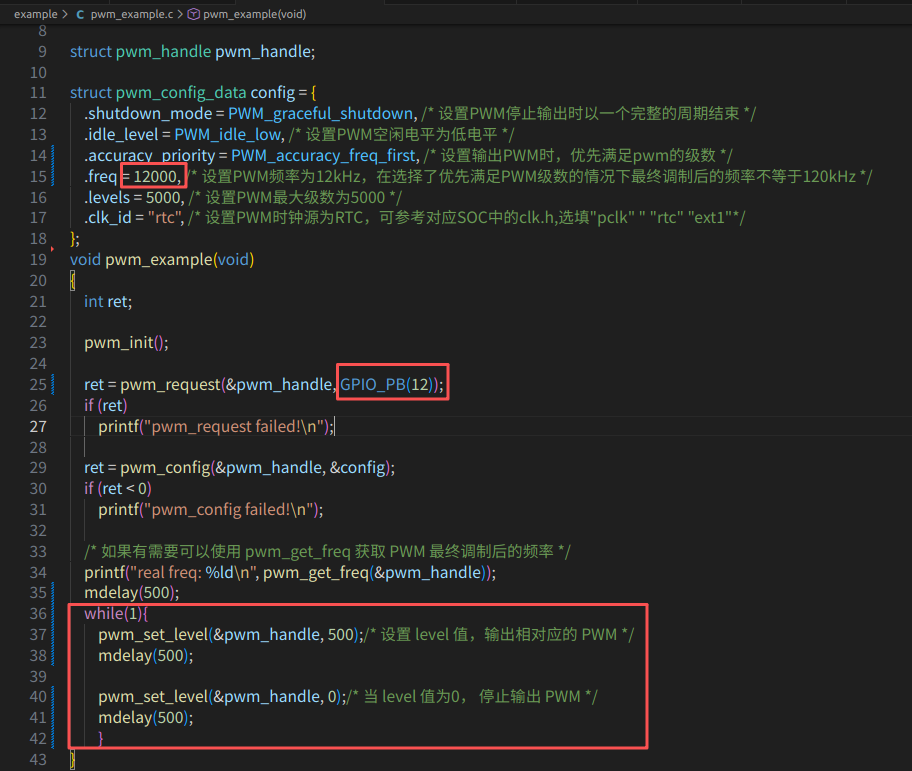The image size is (912, 771).
Task: Click PWM_graceful_shutdown enum value
Action: (320, 113)
